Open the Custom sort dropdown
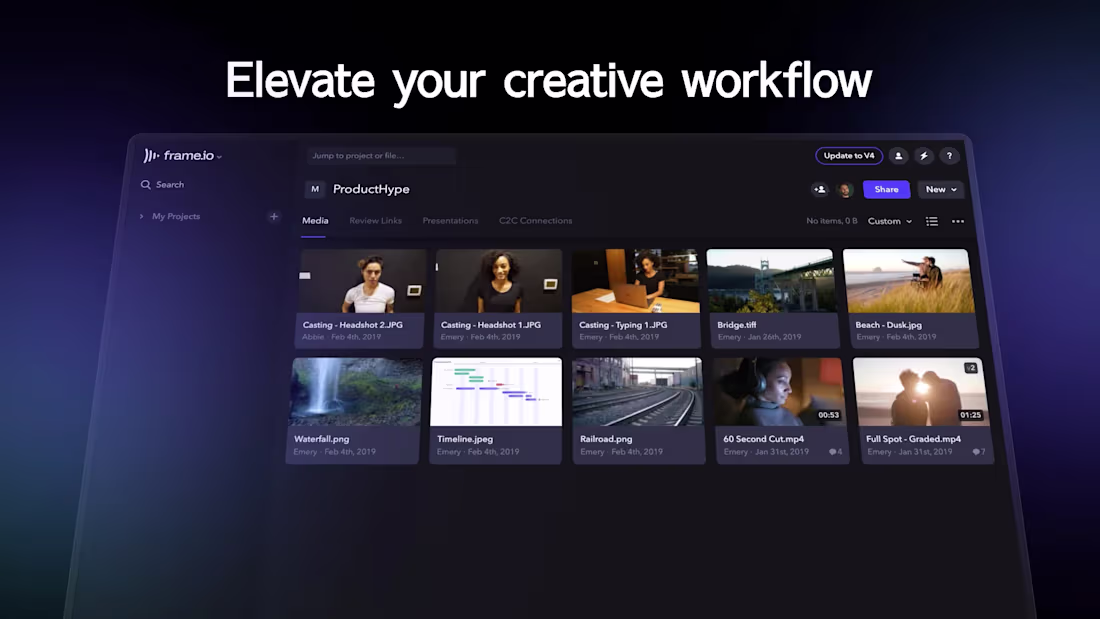Screen dimensions: 1100x619 (x=888, y=221)
